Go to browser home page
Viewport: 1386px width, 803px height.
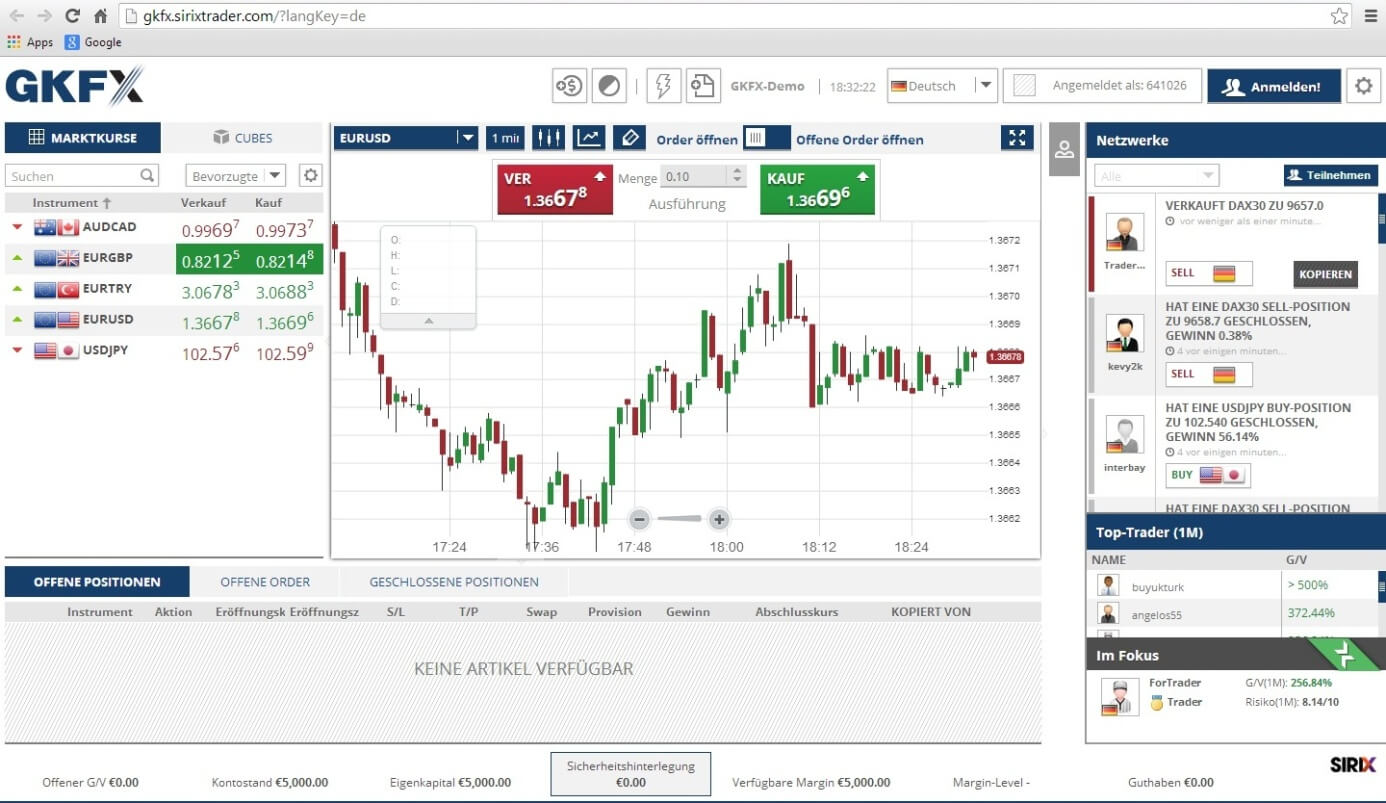point(99,16)
